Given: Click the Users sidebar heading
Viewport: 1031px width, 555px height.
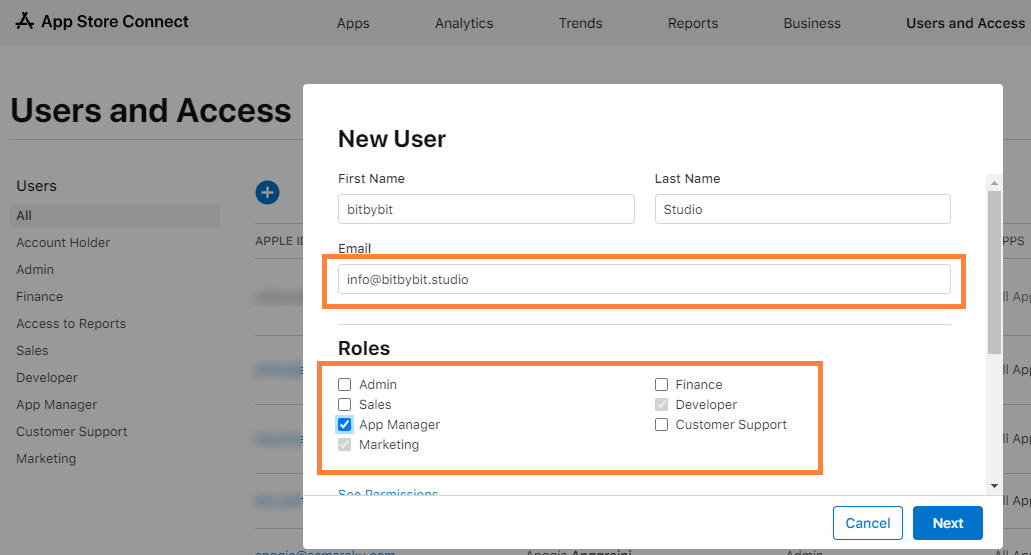Looking at the screenshot, I should [x=36, y=186].
